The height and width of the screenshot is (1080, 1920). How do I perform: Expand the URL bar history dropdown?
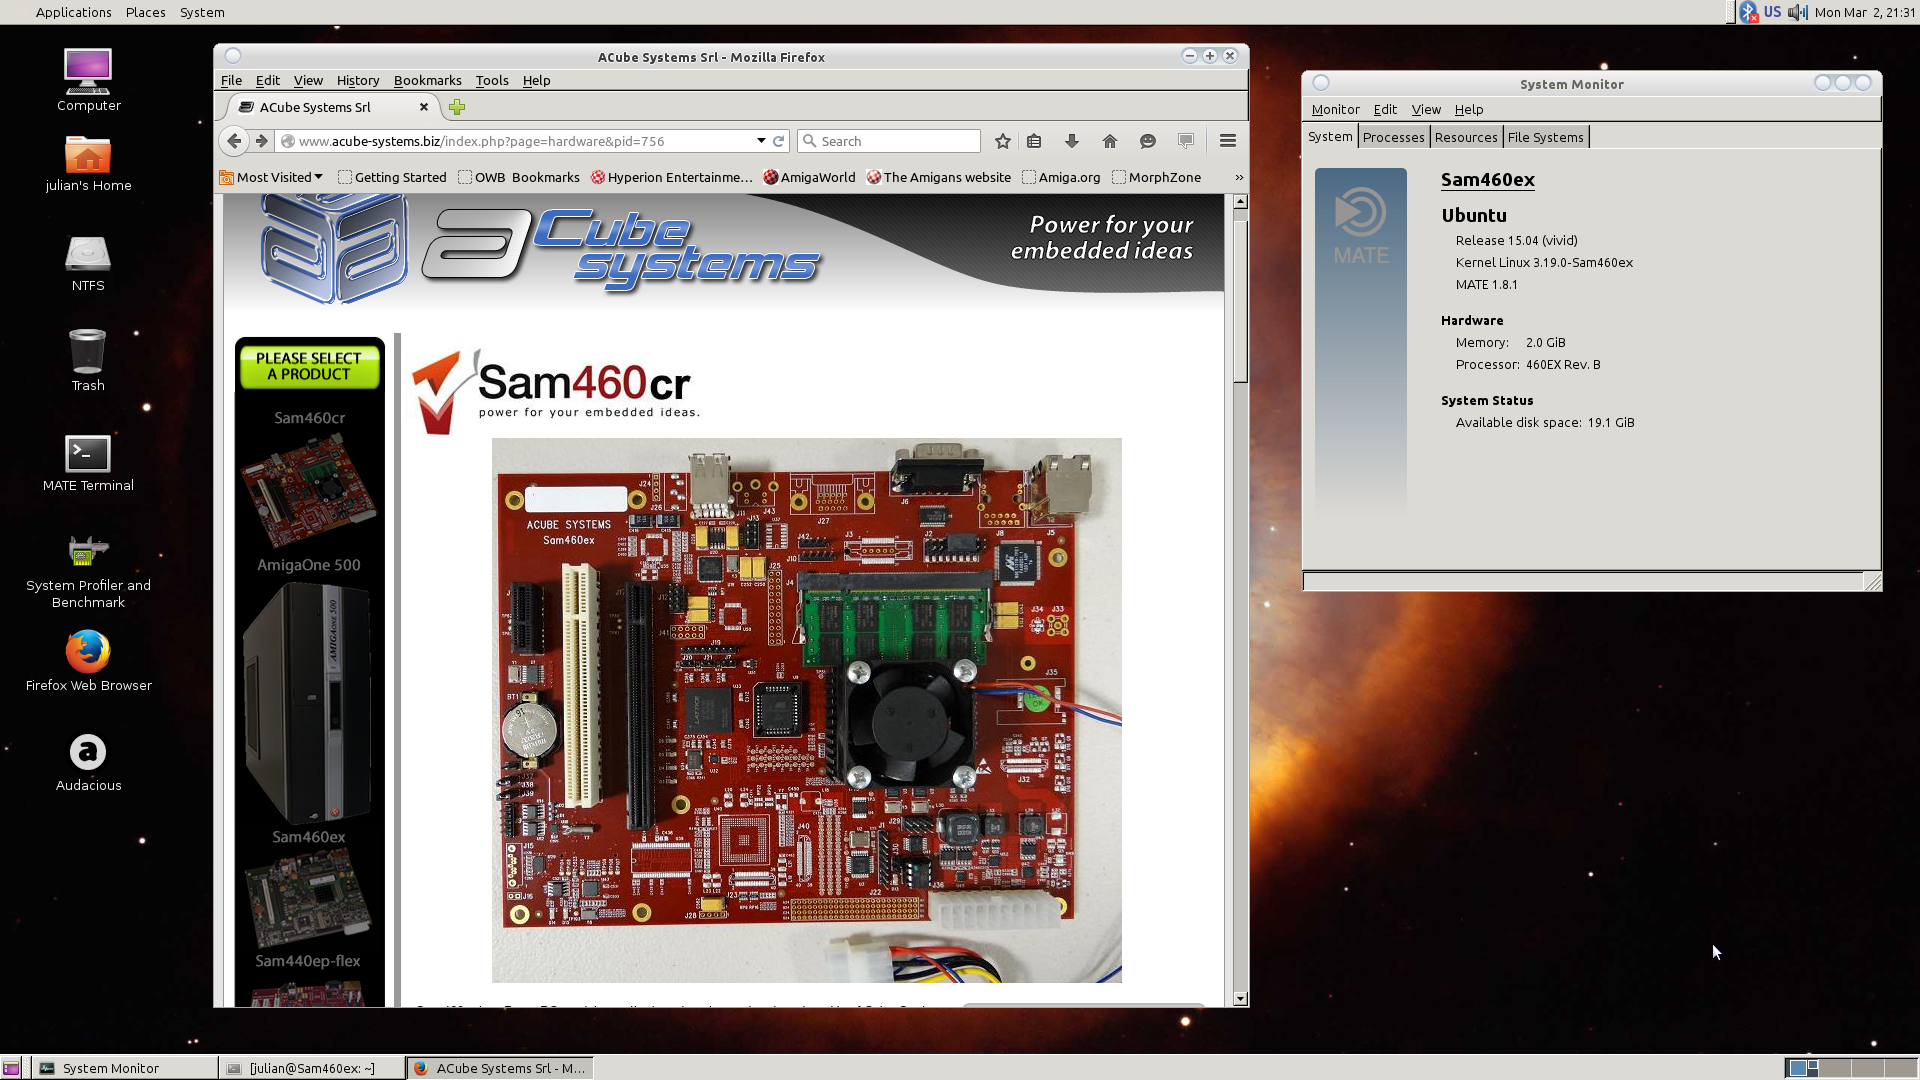coord(761,141)
